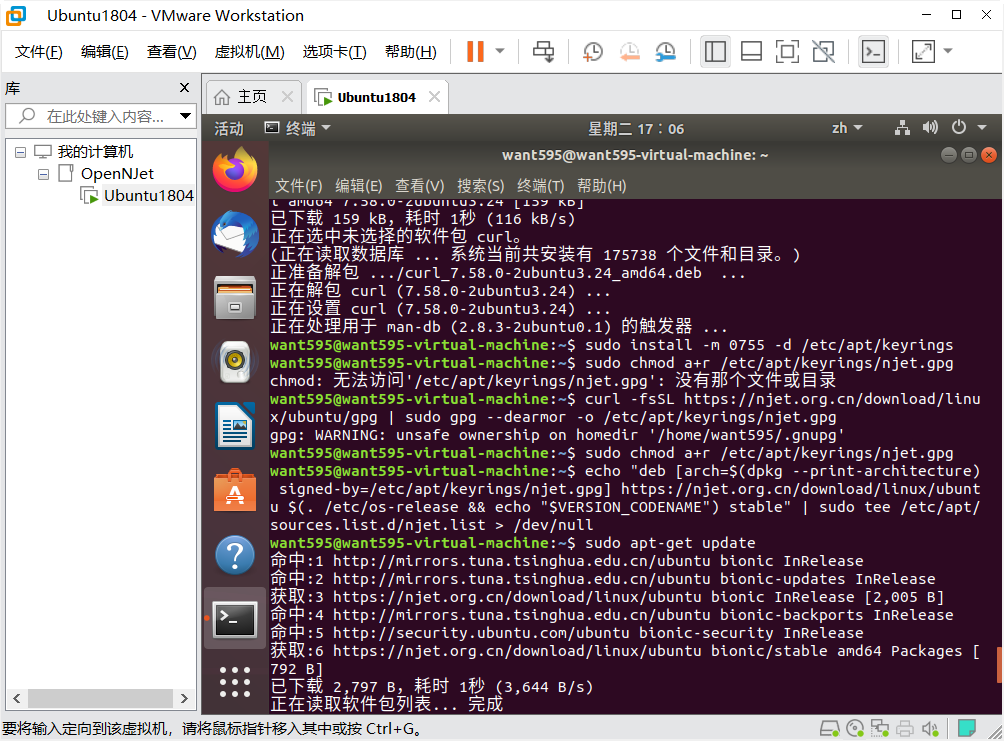1004x741 pixels.
Task: Open the zh input language dropdown
Action: point(846,128)
